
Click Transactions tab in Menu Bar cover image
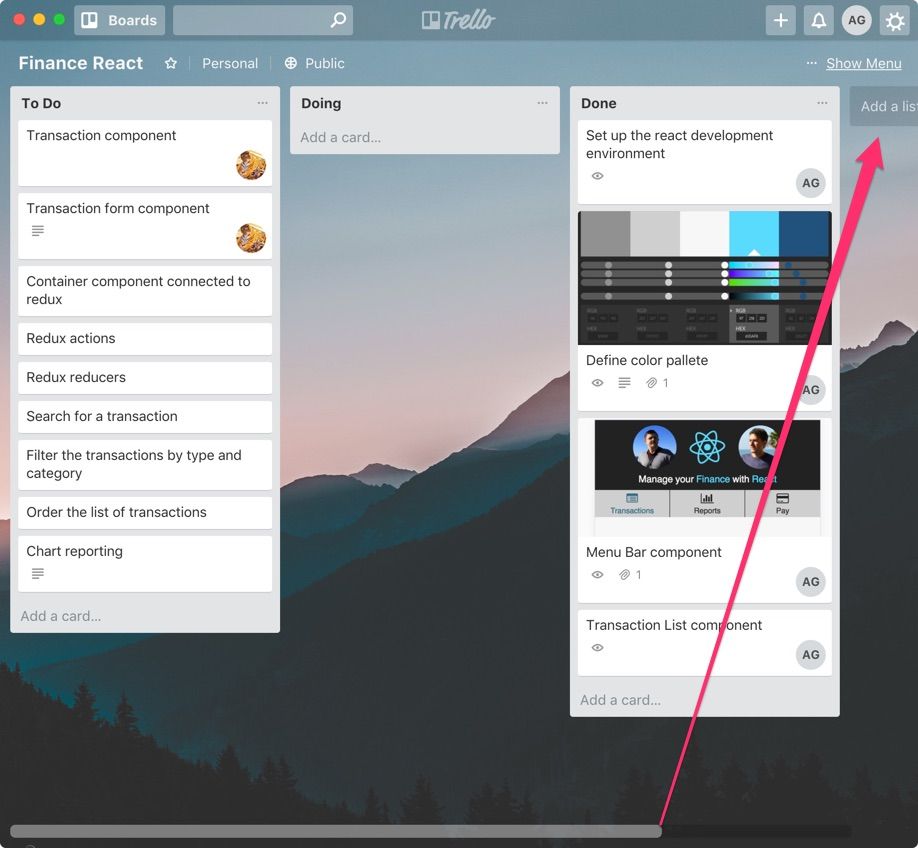point(632,504)
